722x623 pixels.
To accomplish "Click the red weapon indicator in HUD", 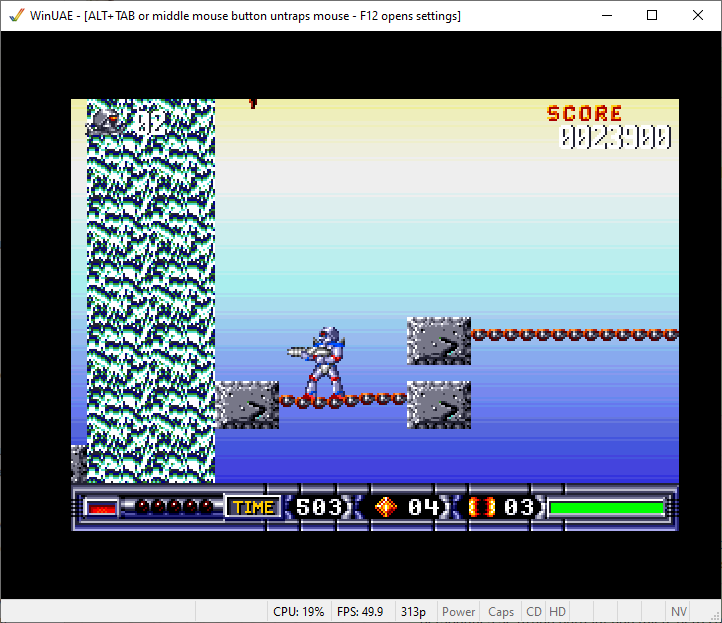I will (102, 508).
